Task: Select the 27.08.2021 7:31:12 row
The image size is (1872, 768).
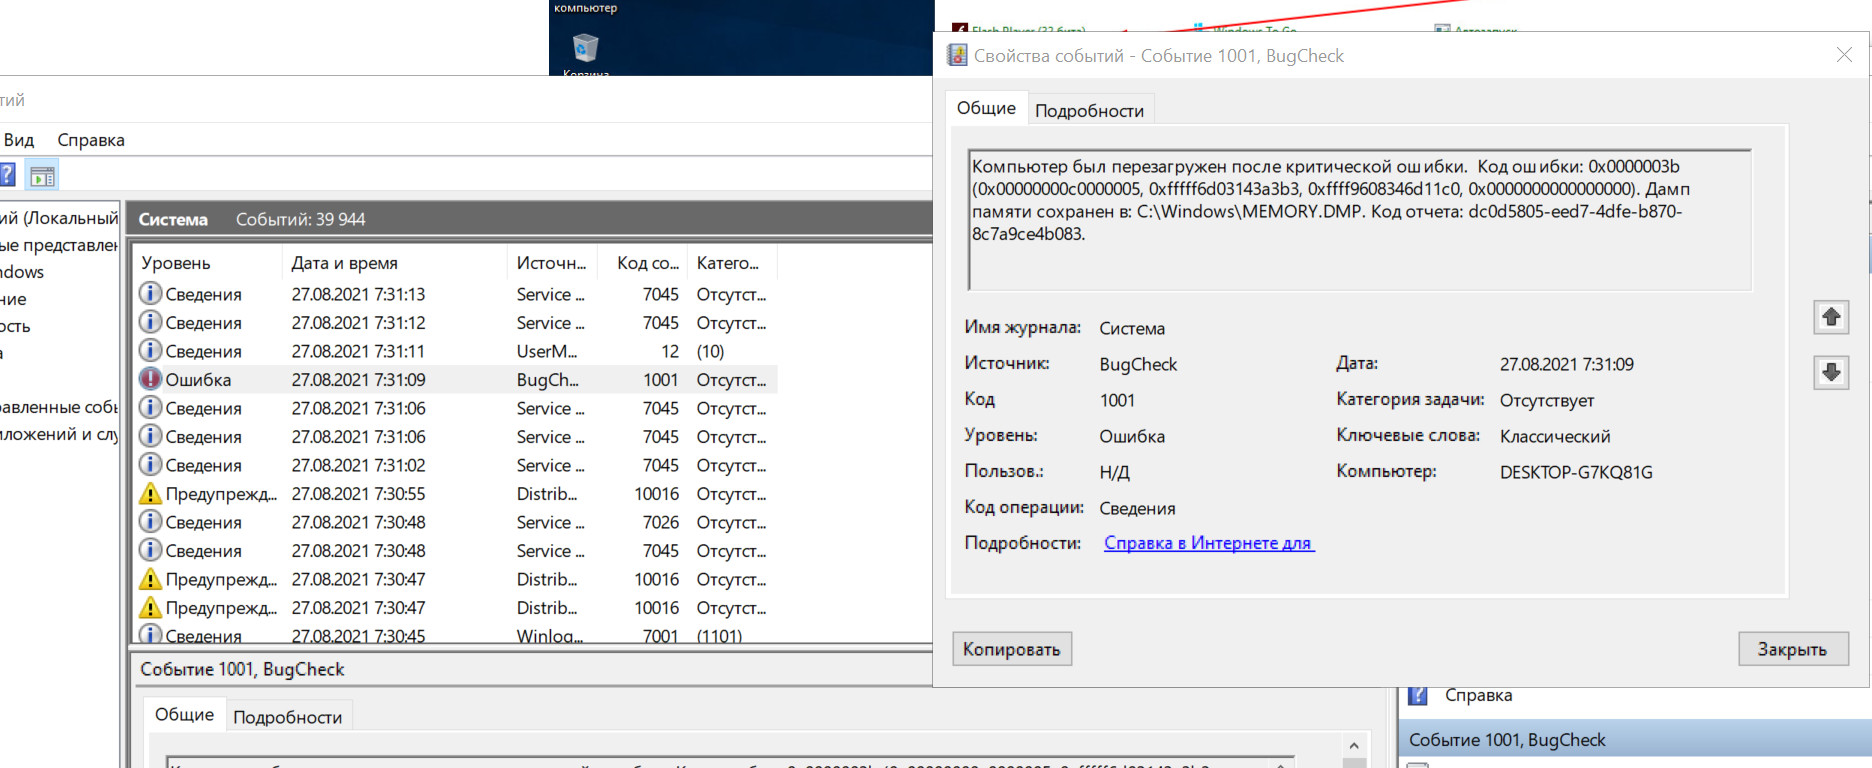Action: pyautogui.click(x=456, y=323)
